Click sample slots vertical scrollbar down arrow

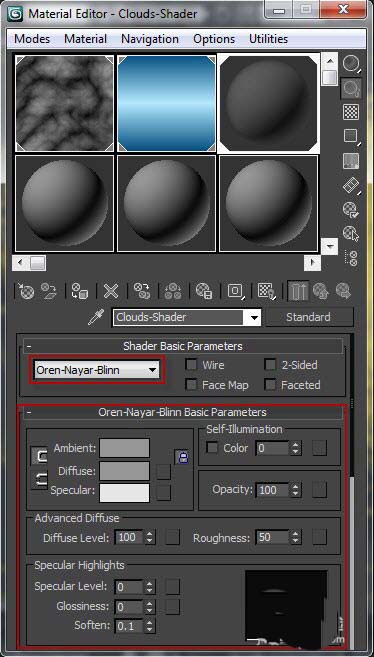pyautogui.click(x=330, y=246)
